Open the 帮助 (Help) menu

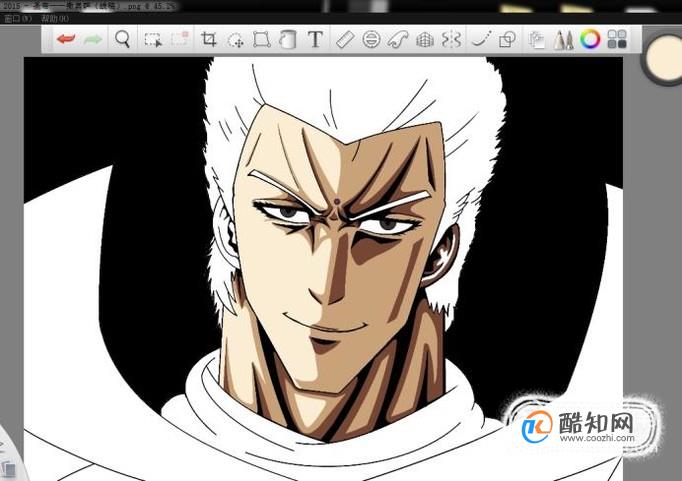[55, 18]
